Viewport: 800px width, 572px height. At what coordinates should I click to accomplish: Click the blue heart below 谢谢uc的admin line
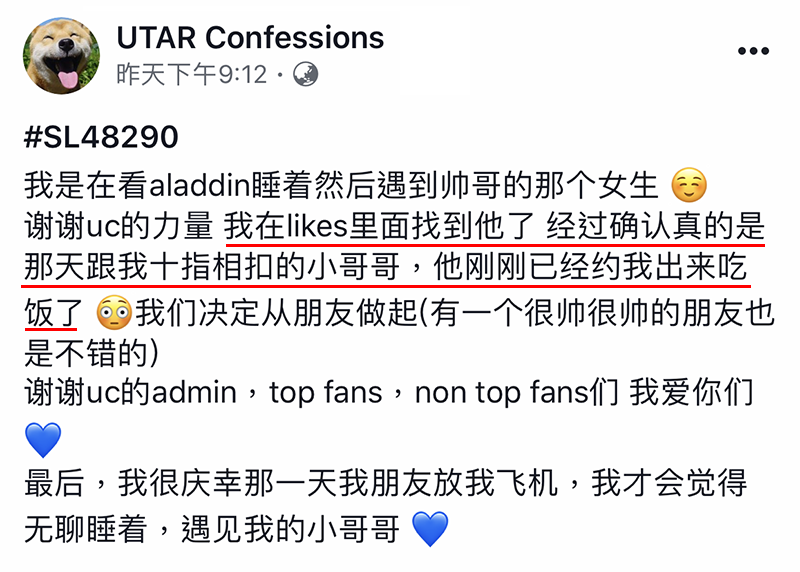point(43,439)
